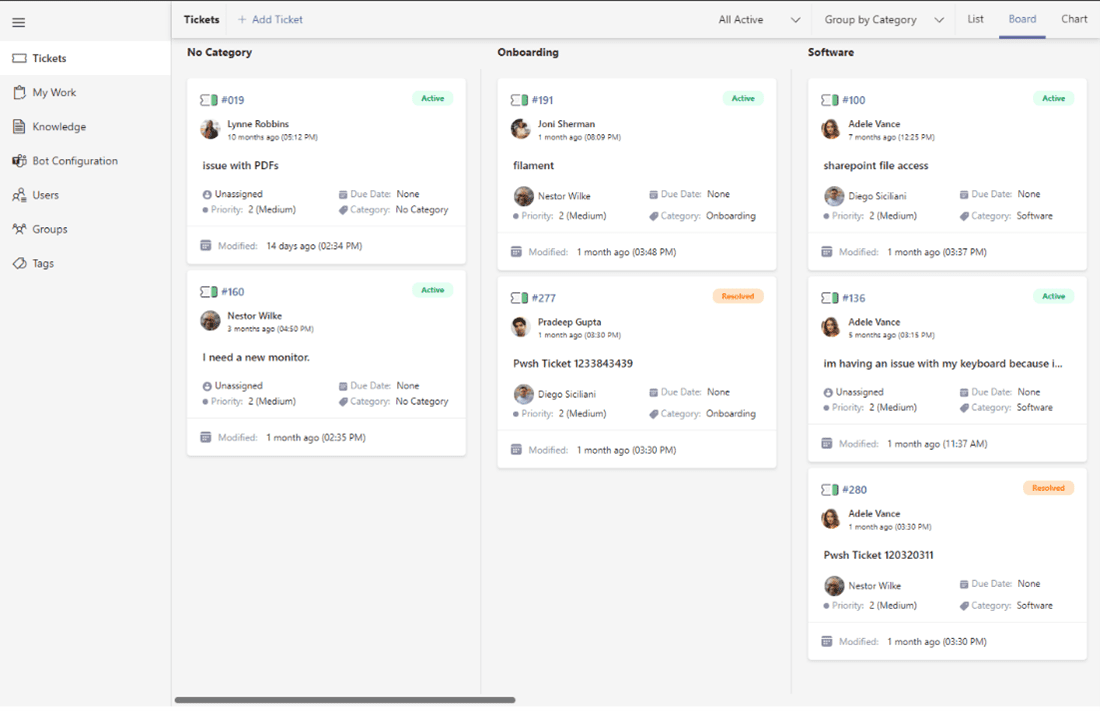Click Diego Siciliani assignee avatar on ticket #277
The width and height of the screenshot is (1100, 711).
pyautogui.click(x=523, y=394)
